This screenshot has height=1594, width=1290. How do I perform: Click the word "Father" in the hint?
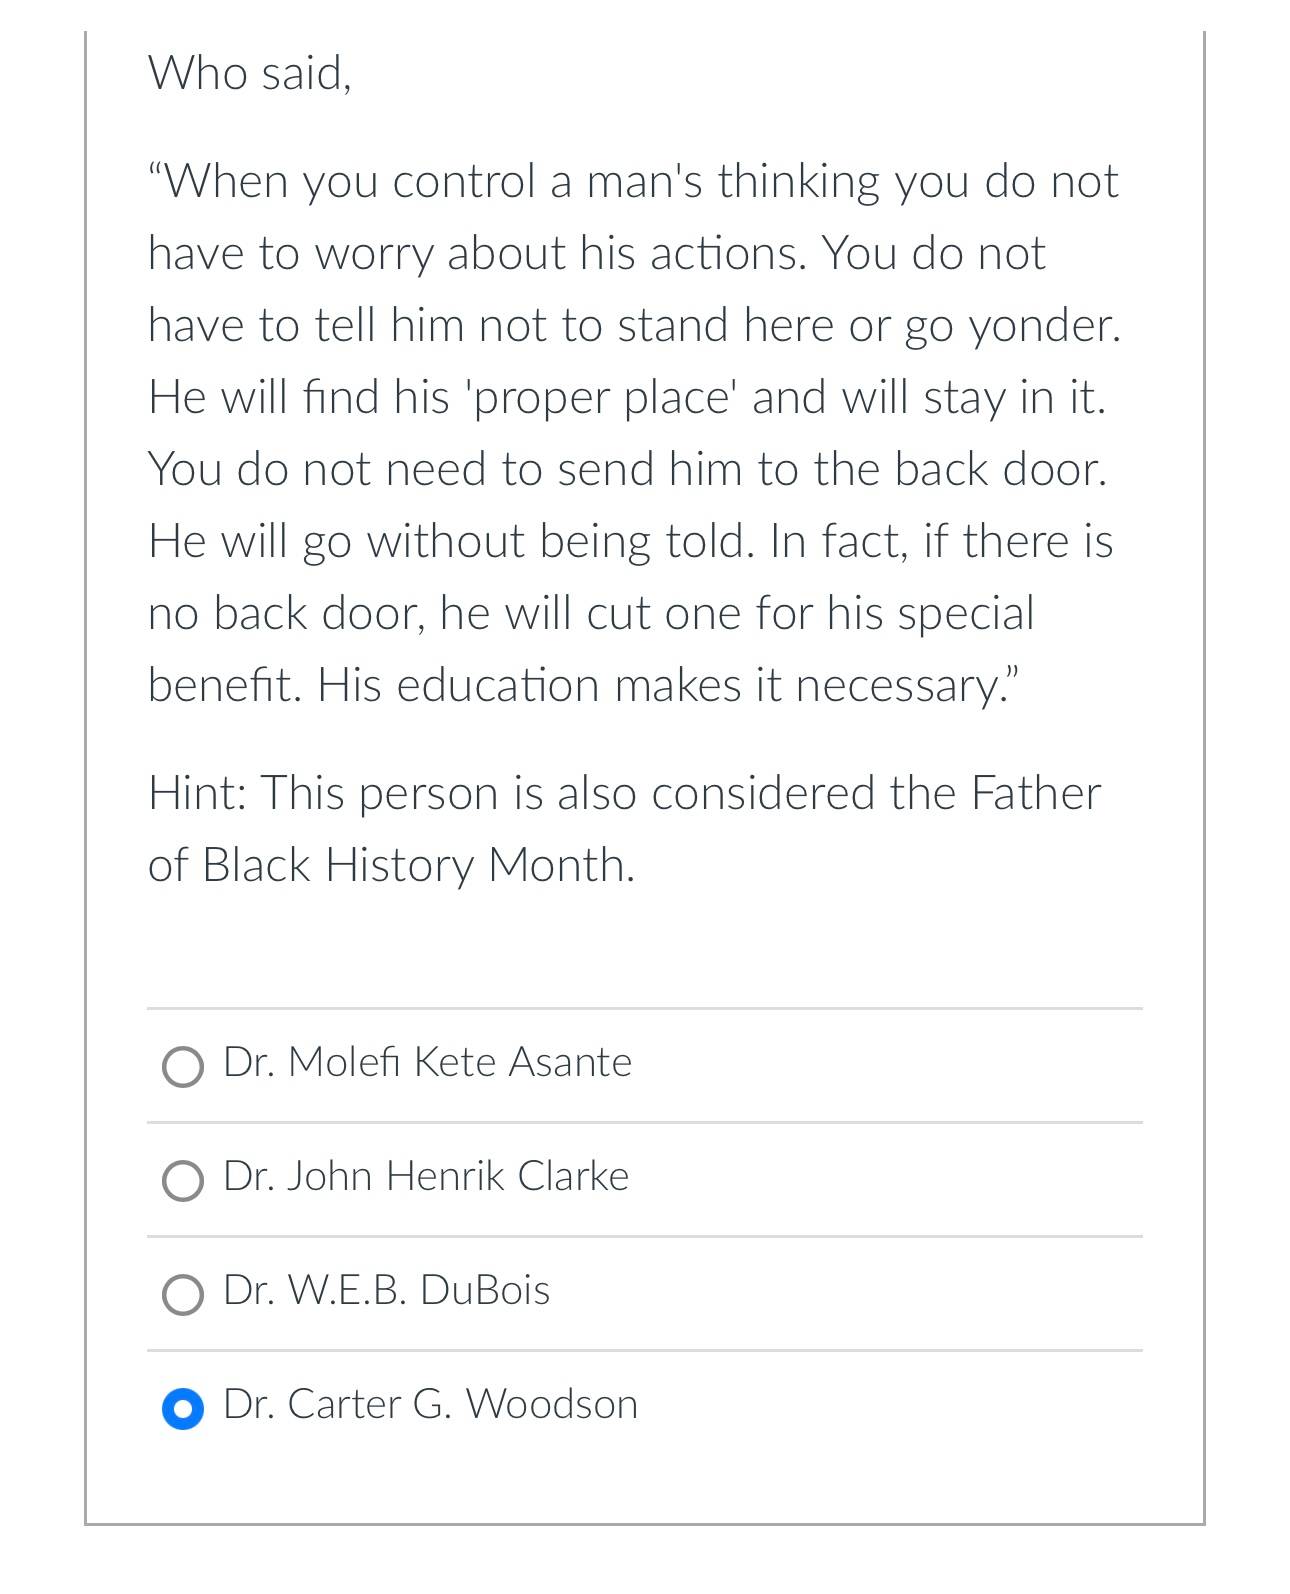coord(1035,793)
